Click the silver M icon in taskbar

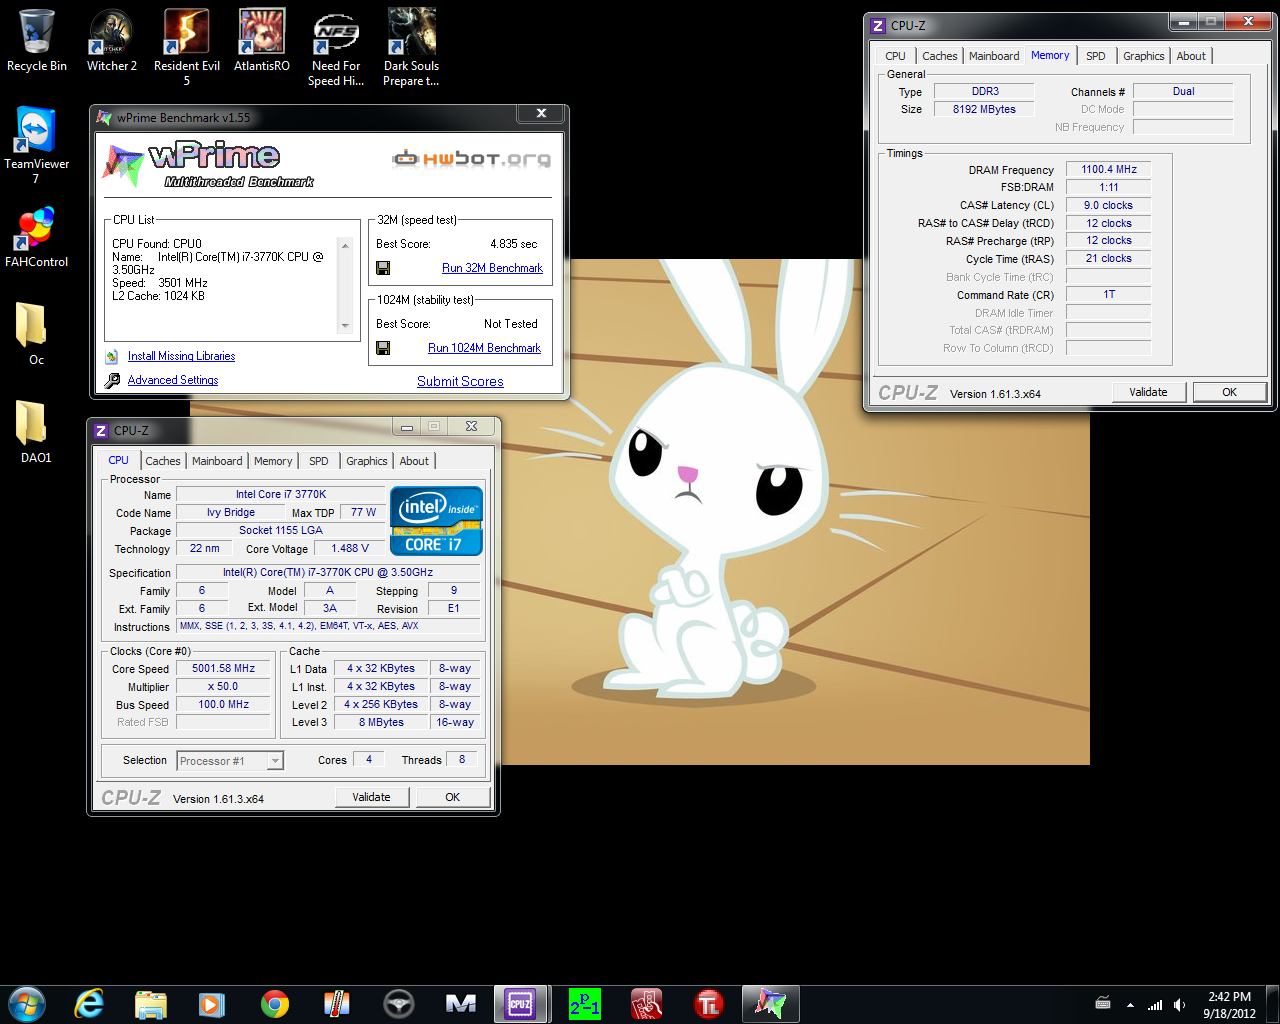pos(460,1004)
